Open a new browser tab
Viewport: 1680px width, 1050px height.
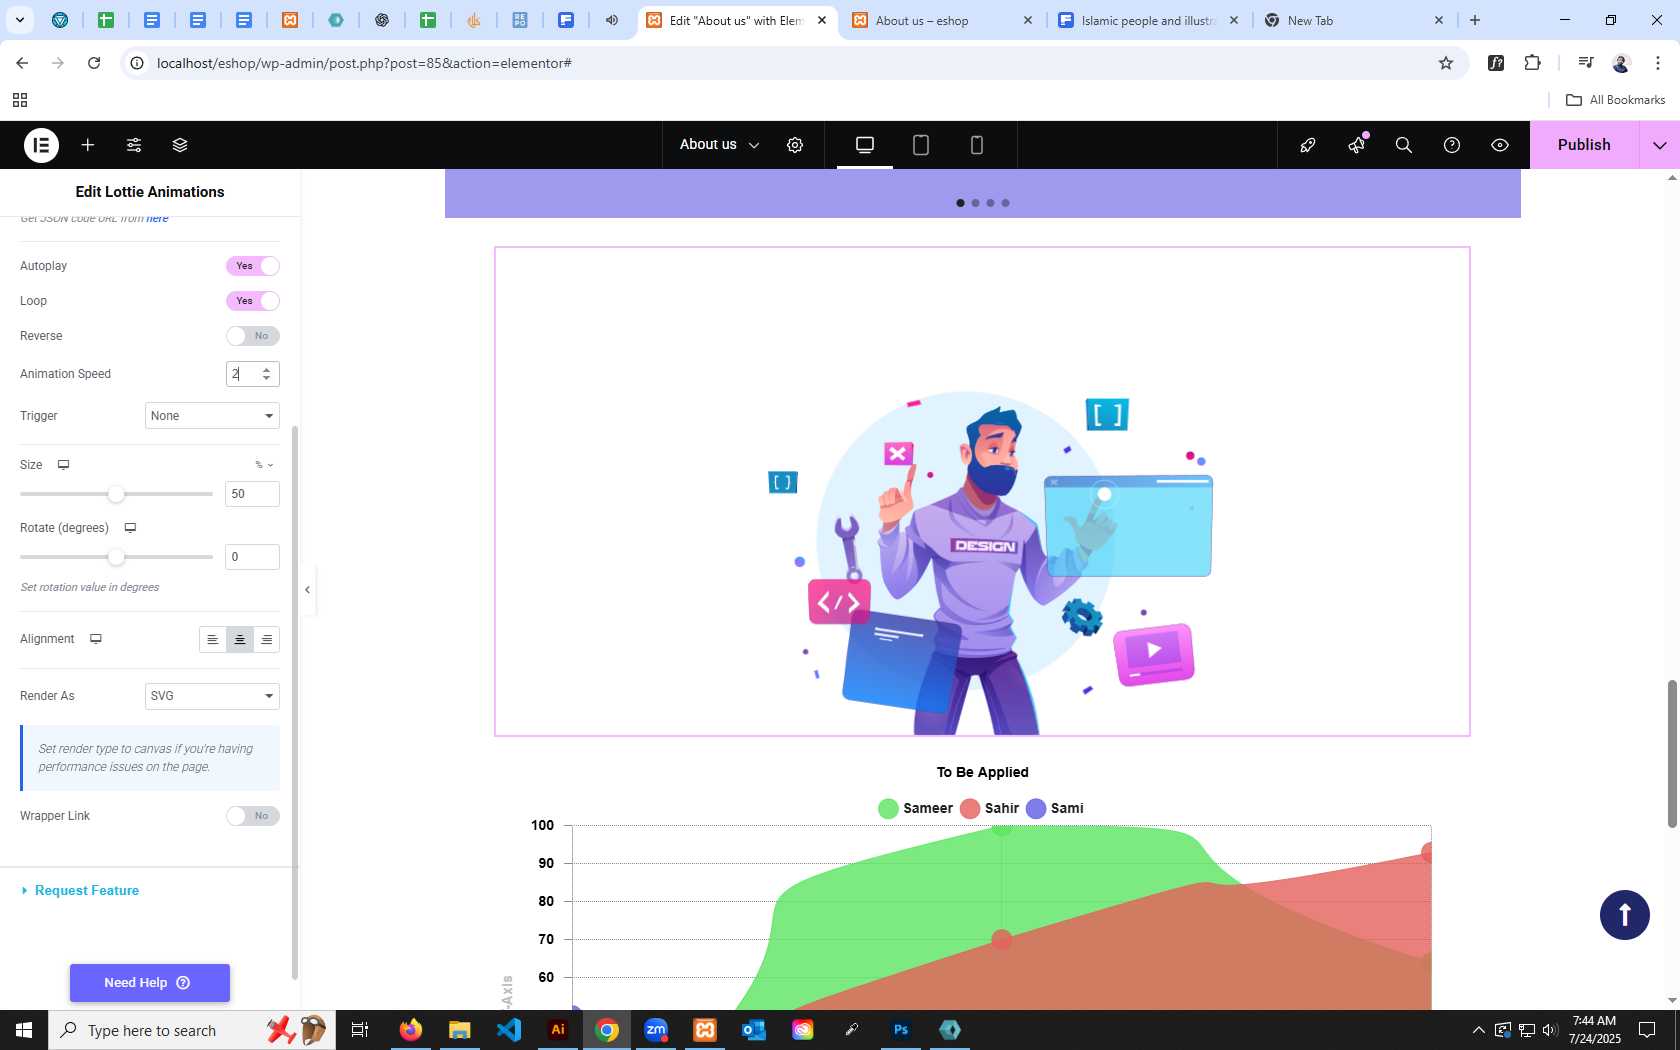click(1475, 20)
